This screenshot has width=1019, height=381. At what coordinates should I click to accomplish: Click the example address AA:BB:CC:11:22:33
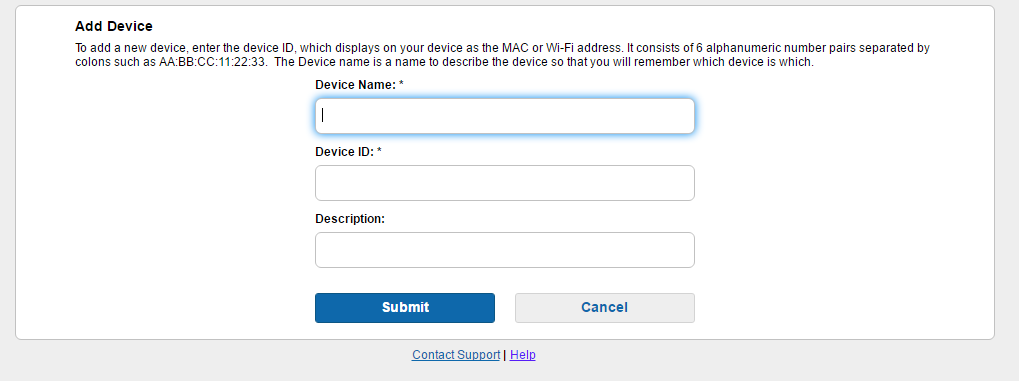tap(213, 62)
